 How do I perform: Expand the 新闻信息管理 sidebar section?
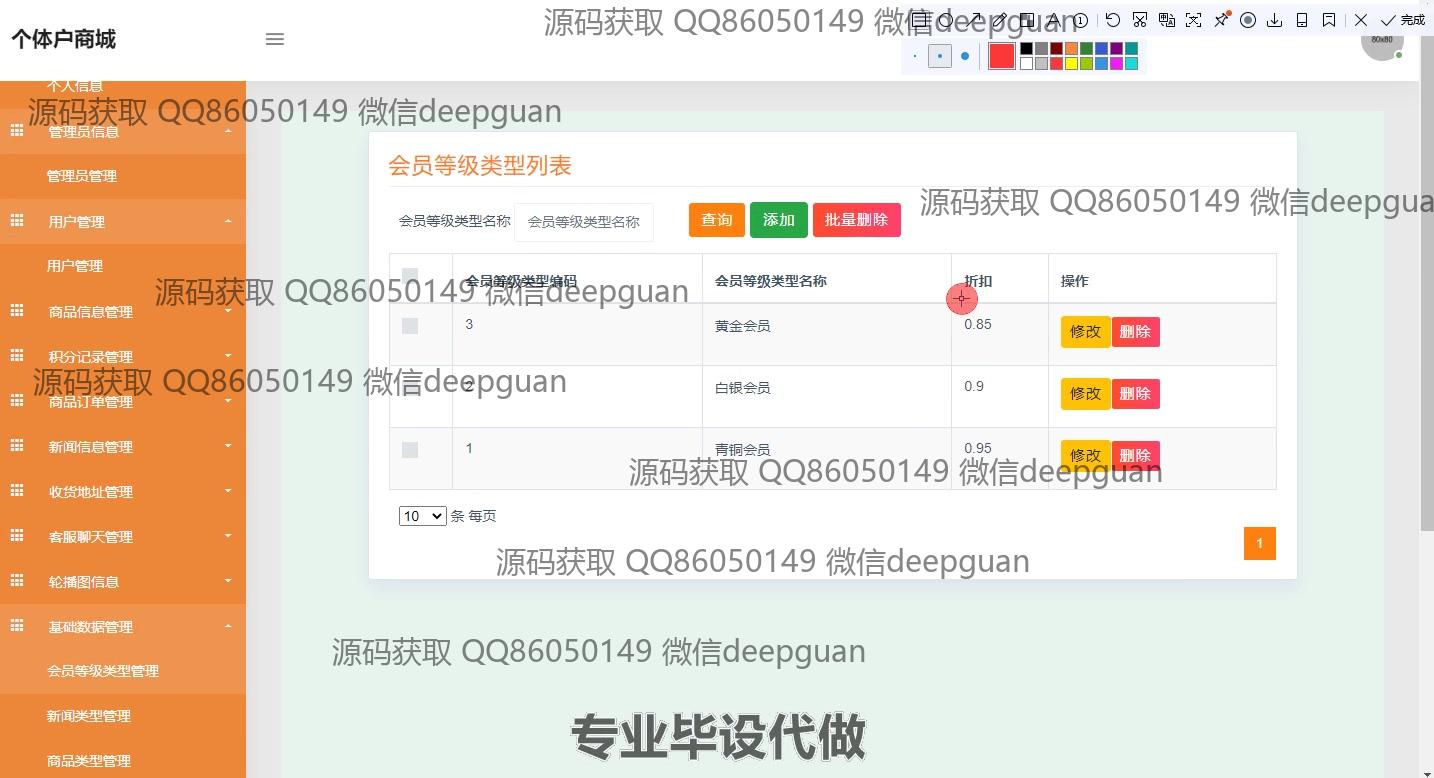click(x=122, y=447)
